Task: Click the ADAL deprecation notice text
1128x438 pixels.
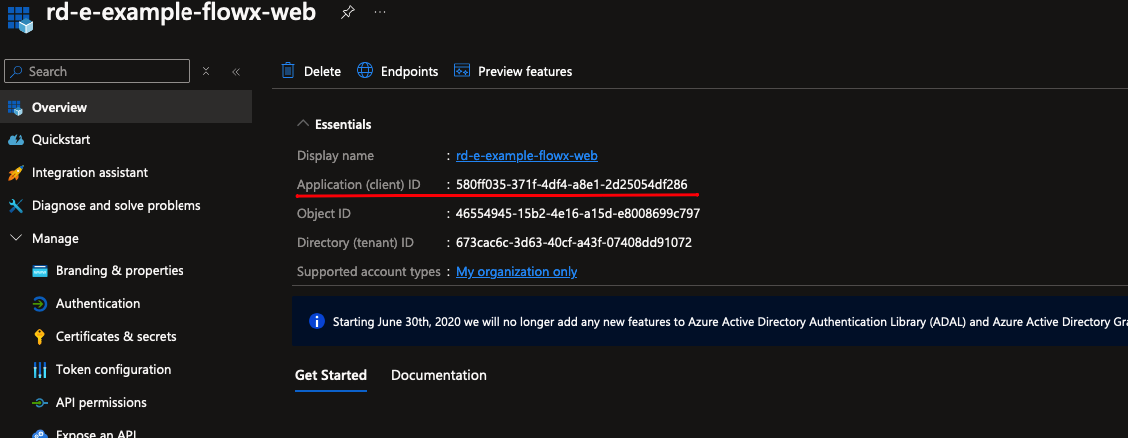Action: click(730, 321)
